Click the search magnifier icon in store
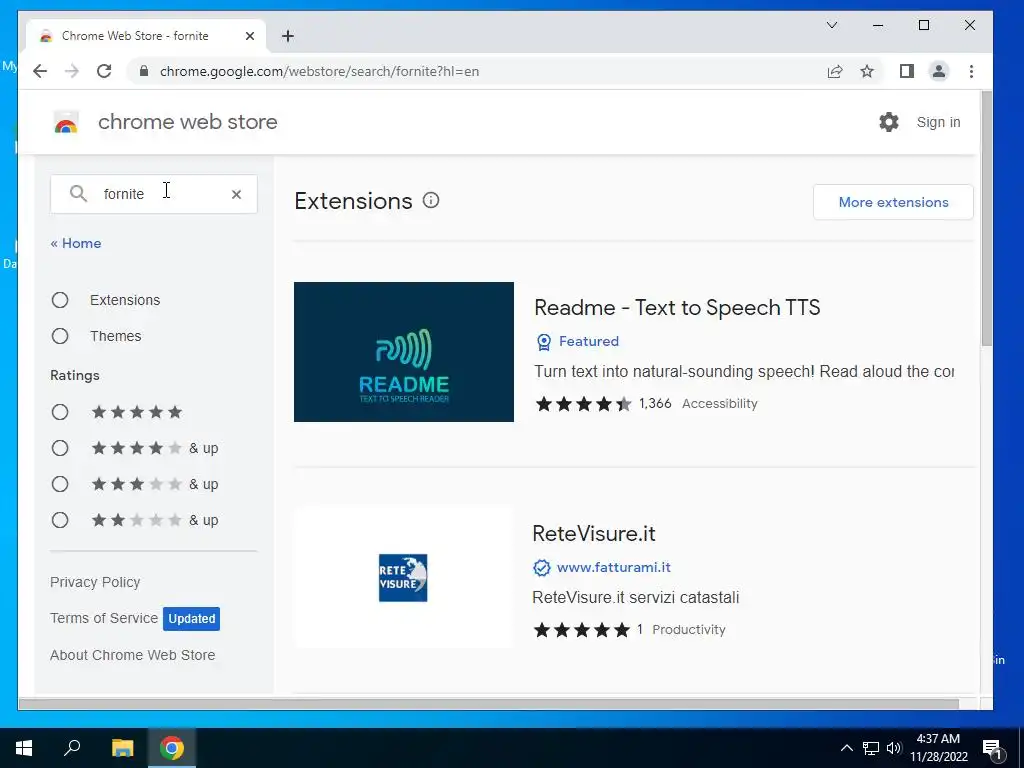The image size is (1024, 768). click(78, 193)
